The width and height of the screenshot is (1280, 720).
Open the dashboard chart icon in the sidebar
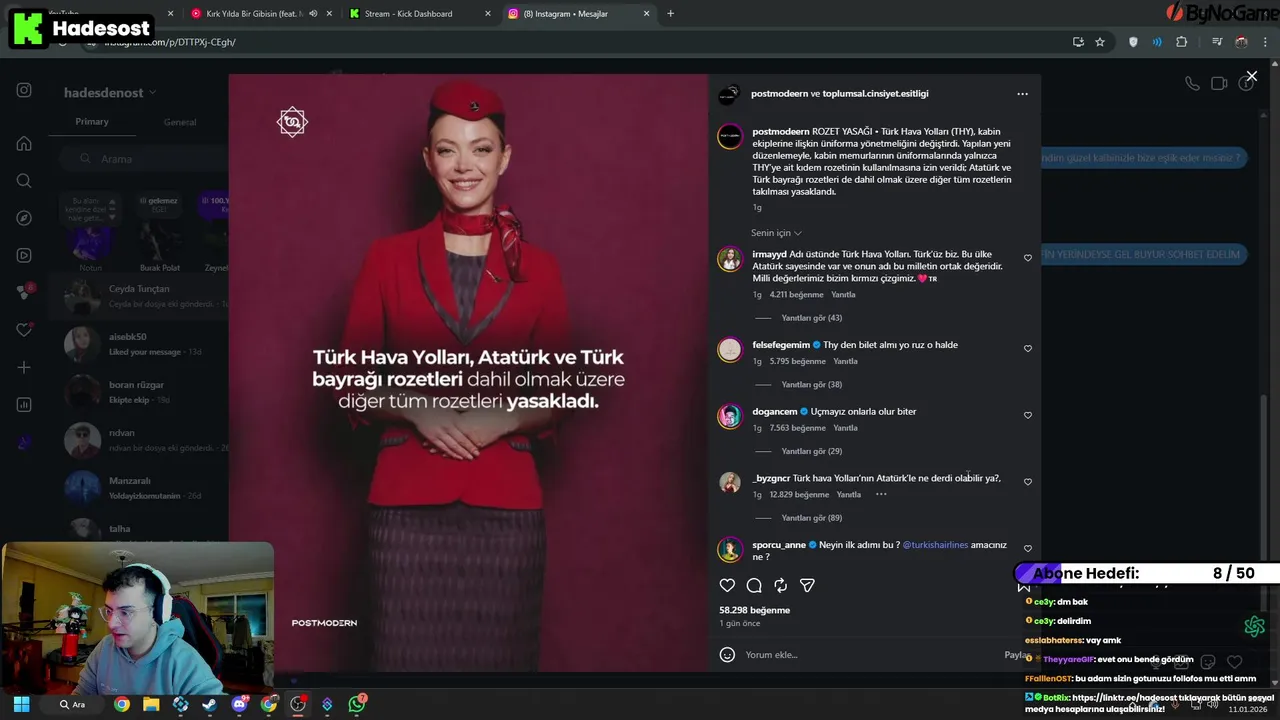[24, 405]
